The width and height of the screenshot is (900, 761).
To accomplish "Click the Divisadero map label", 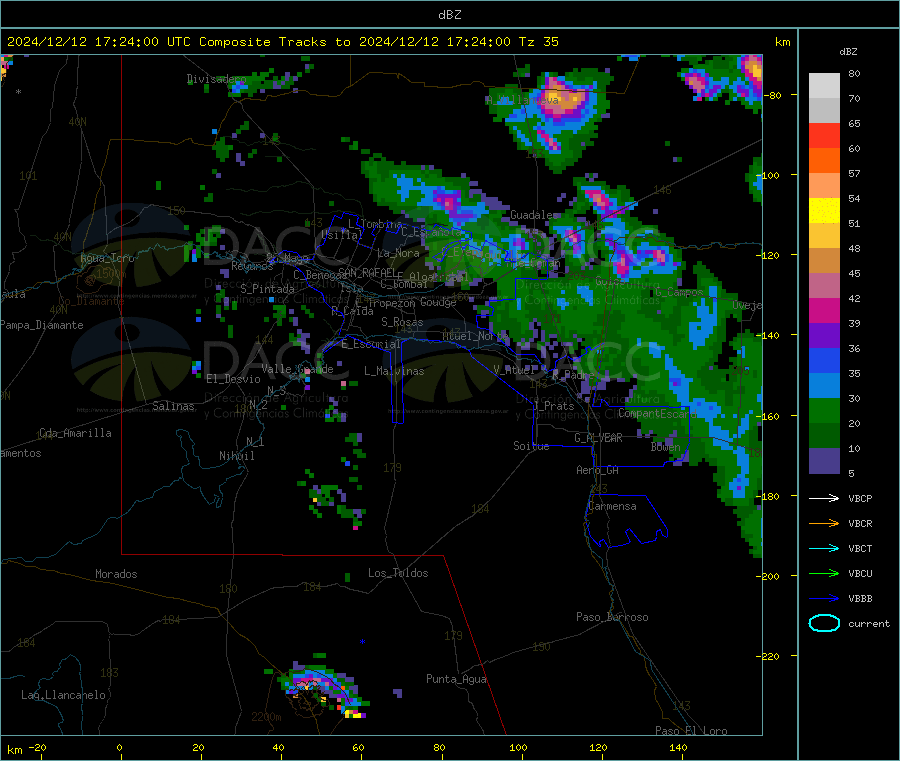I will pos(216,79).
